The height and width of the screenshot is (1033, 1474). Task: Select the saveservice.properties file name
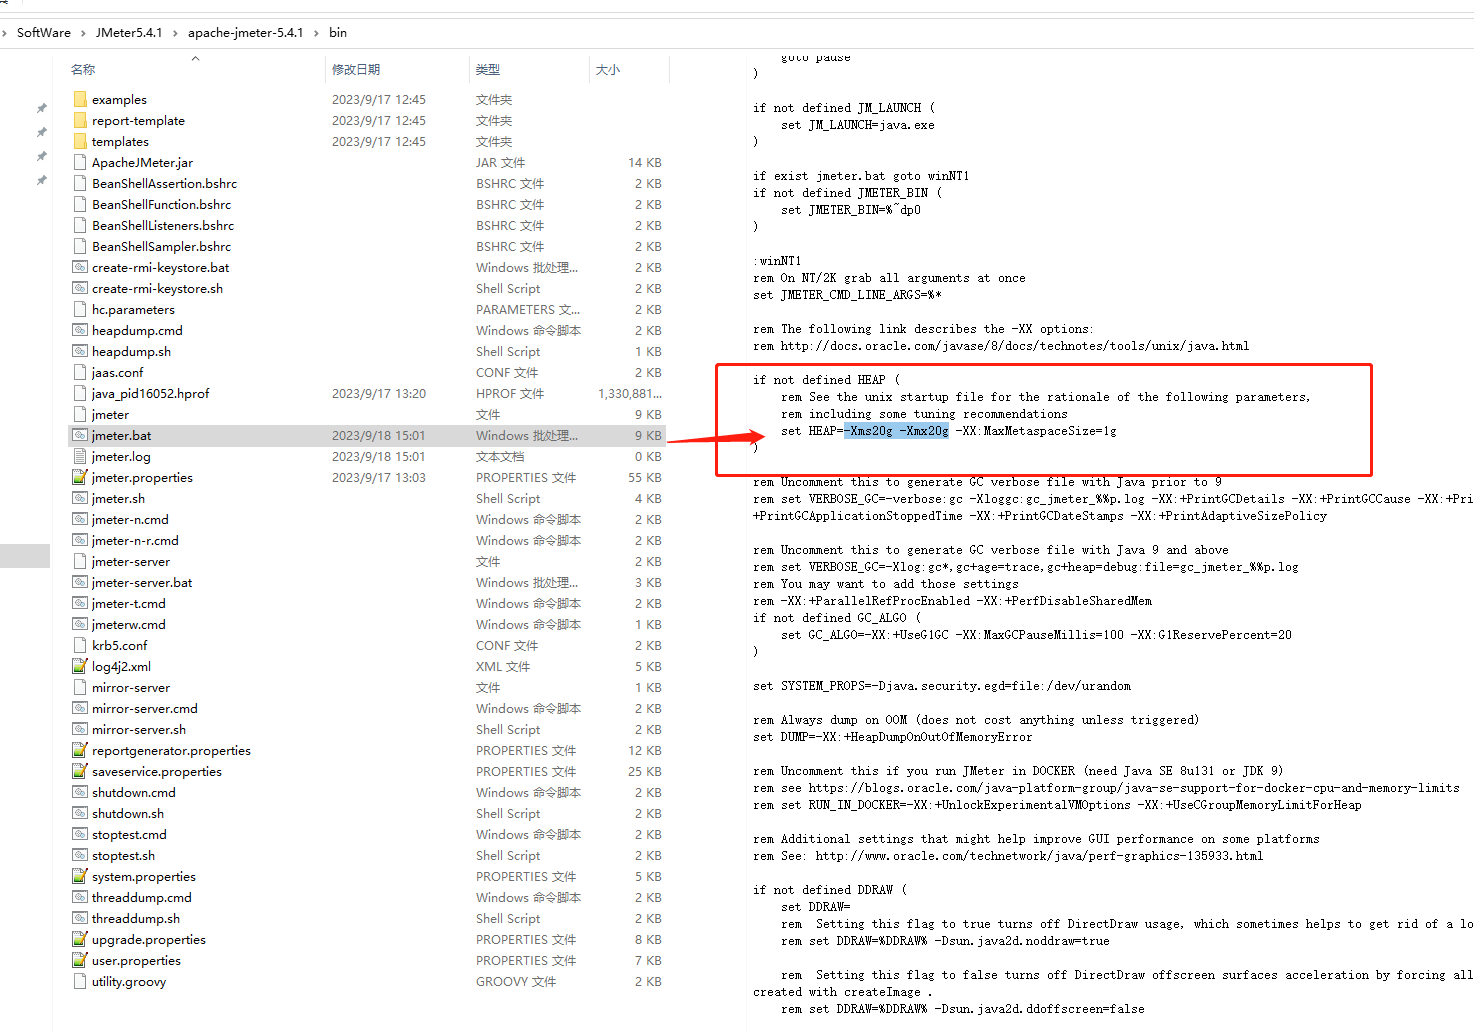click(157, 771)
